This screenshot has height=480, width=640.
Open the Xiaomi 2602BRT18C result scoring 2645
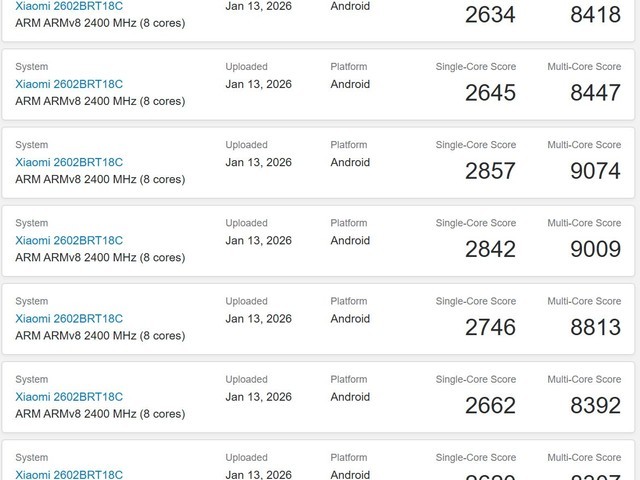tap(69, 84)
